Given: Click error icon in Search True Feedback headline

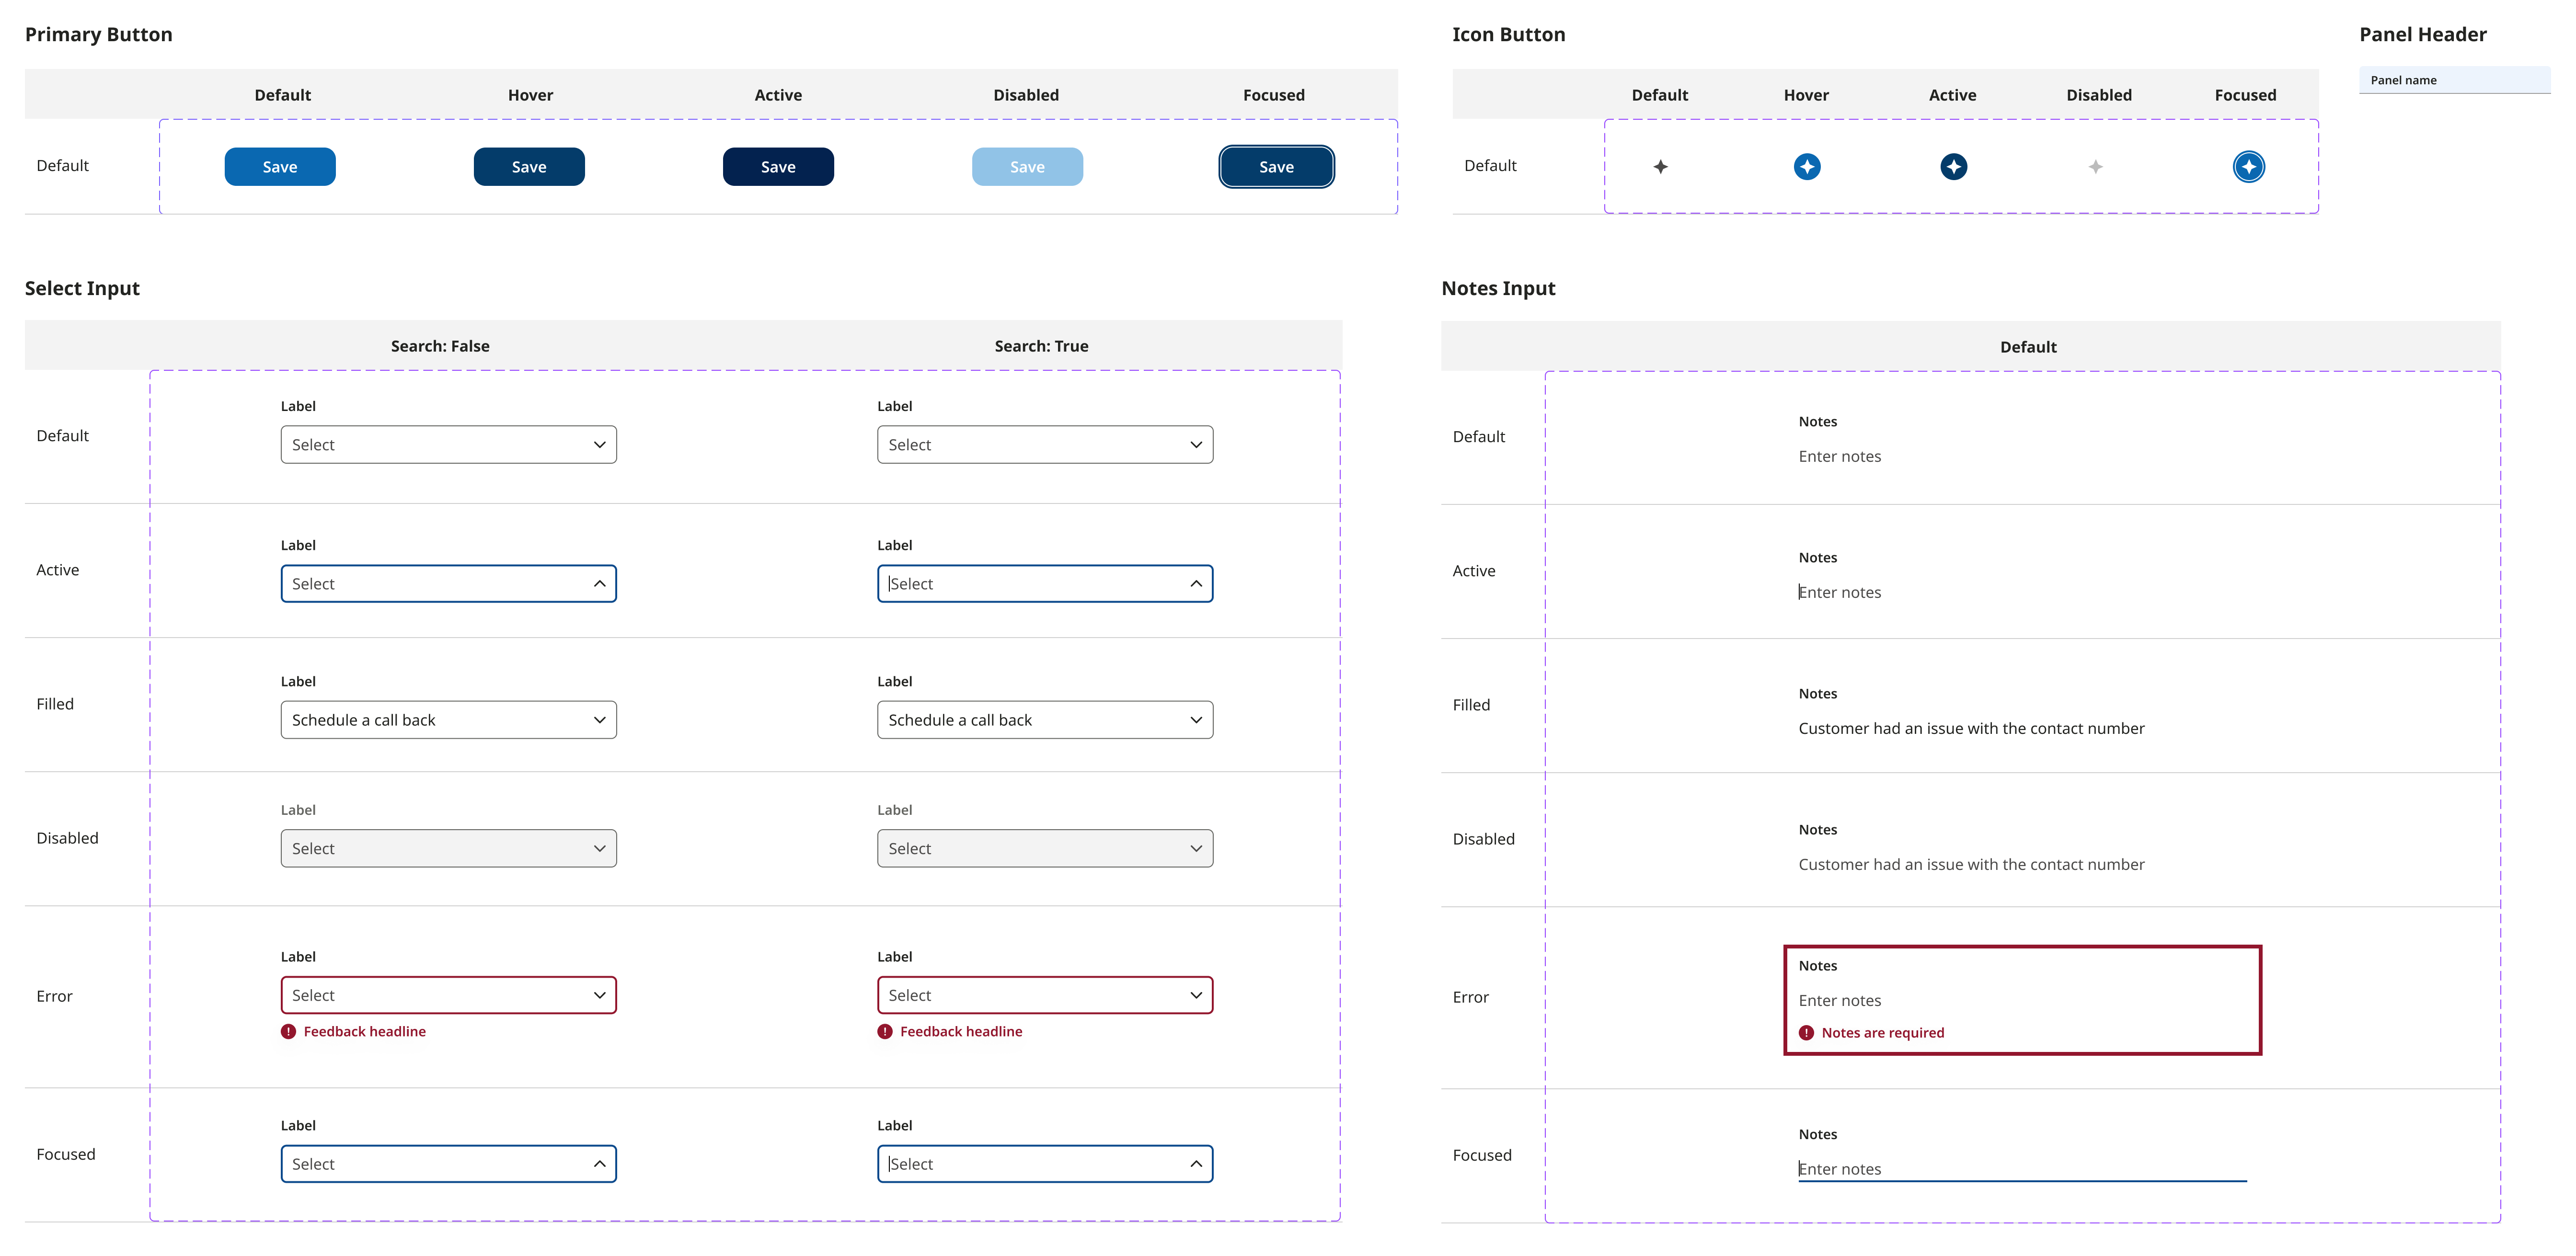Looking at the screenshot, I should click(x=885, y=1031).
